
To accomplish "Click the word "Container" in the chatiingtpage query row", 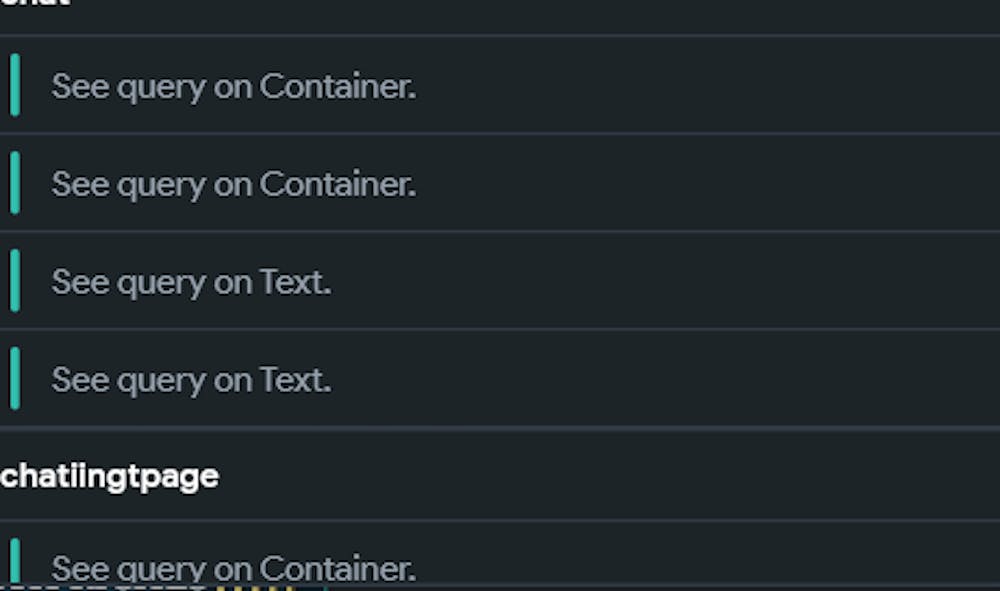I will coord(337,568).
